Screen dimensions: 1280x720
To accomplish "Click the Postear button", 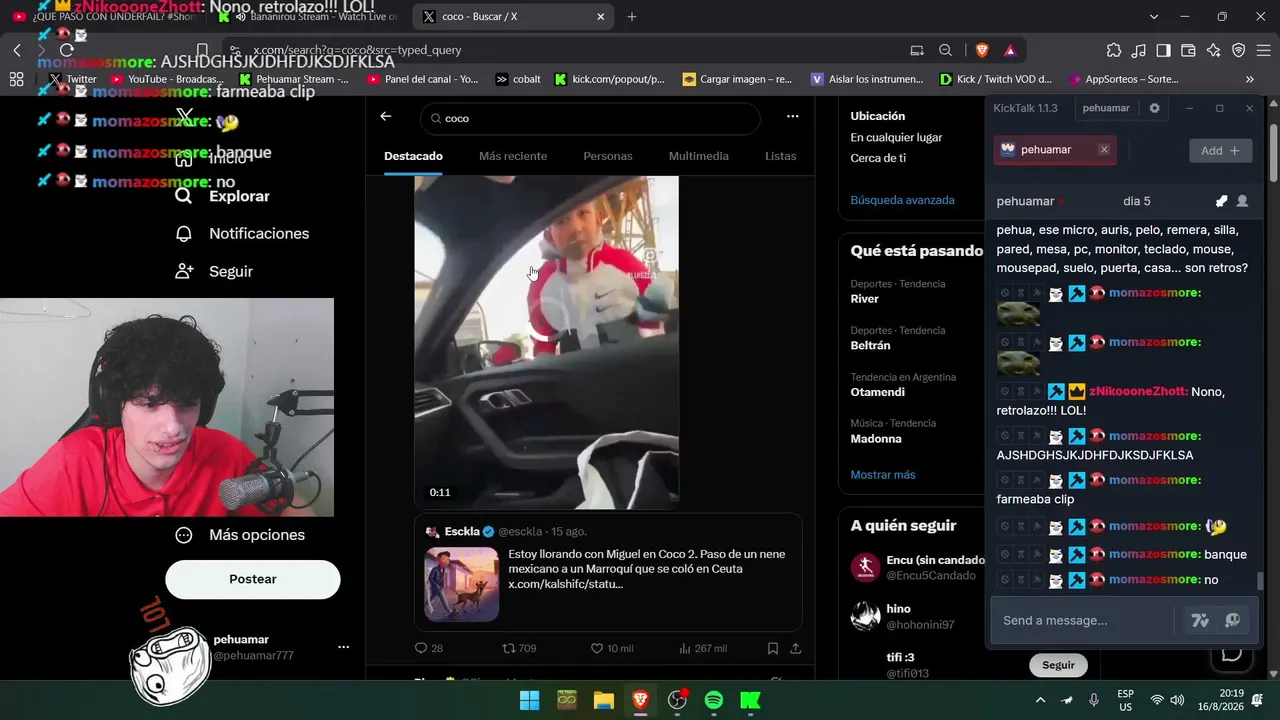I will tap(253, 579).
